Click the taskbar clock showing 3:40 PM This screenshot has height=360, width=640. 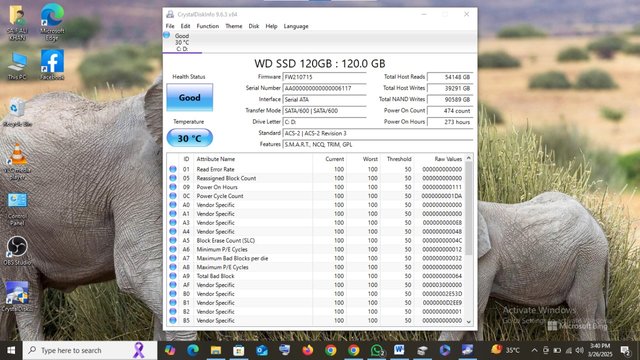[600, 350]
